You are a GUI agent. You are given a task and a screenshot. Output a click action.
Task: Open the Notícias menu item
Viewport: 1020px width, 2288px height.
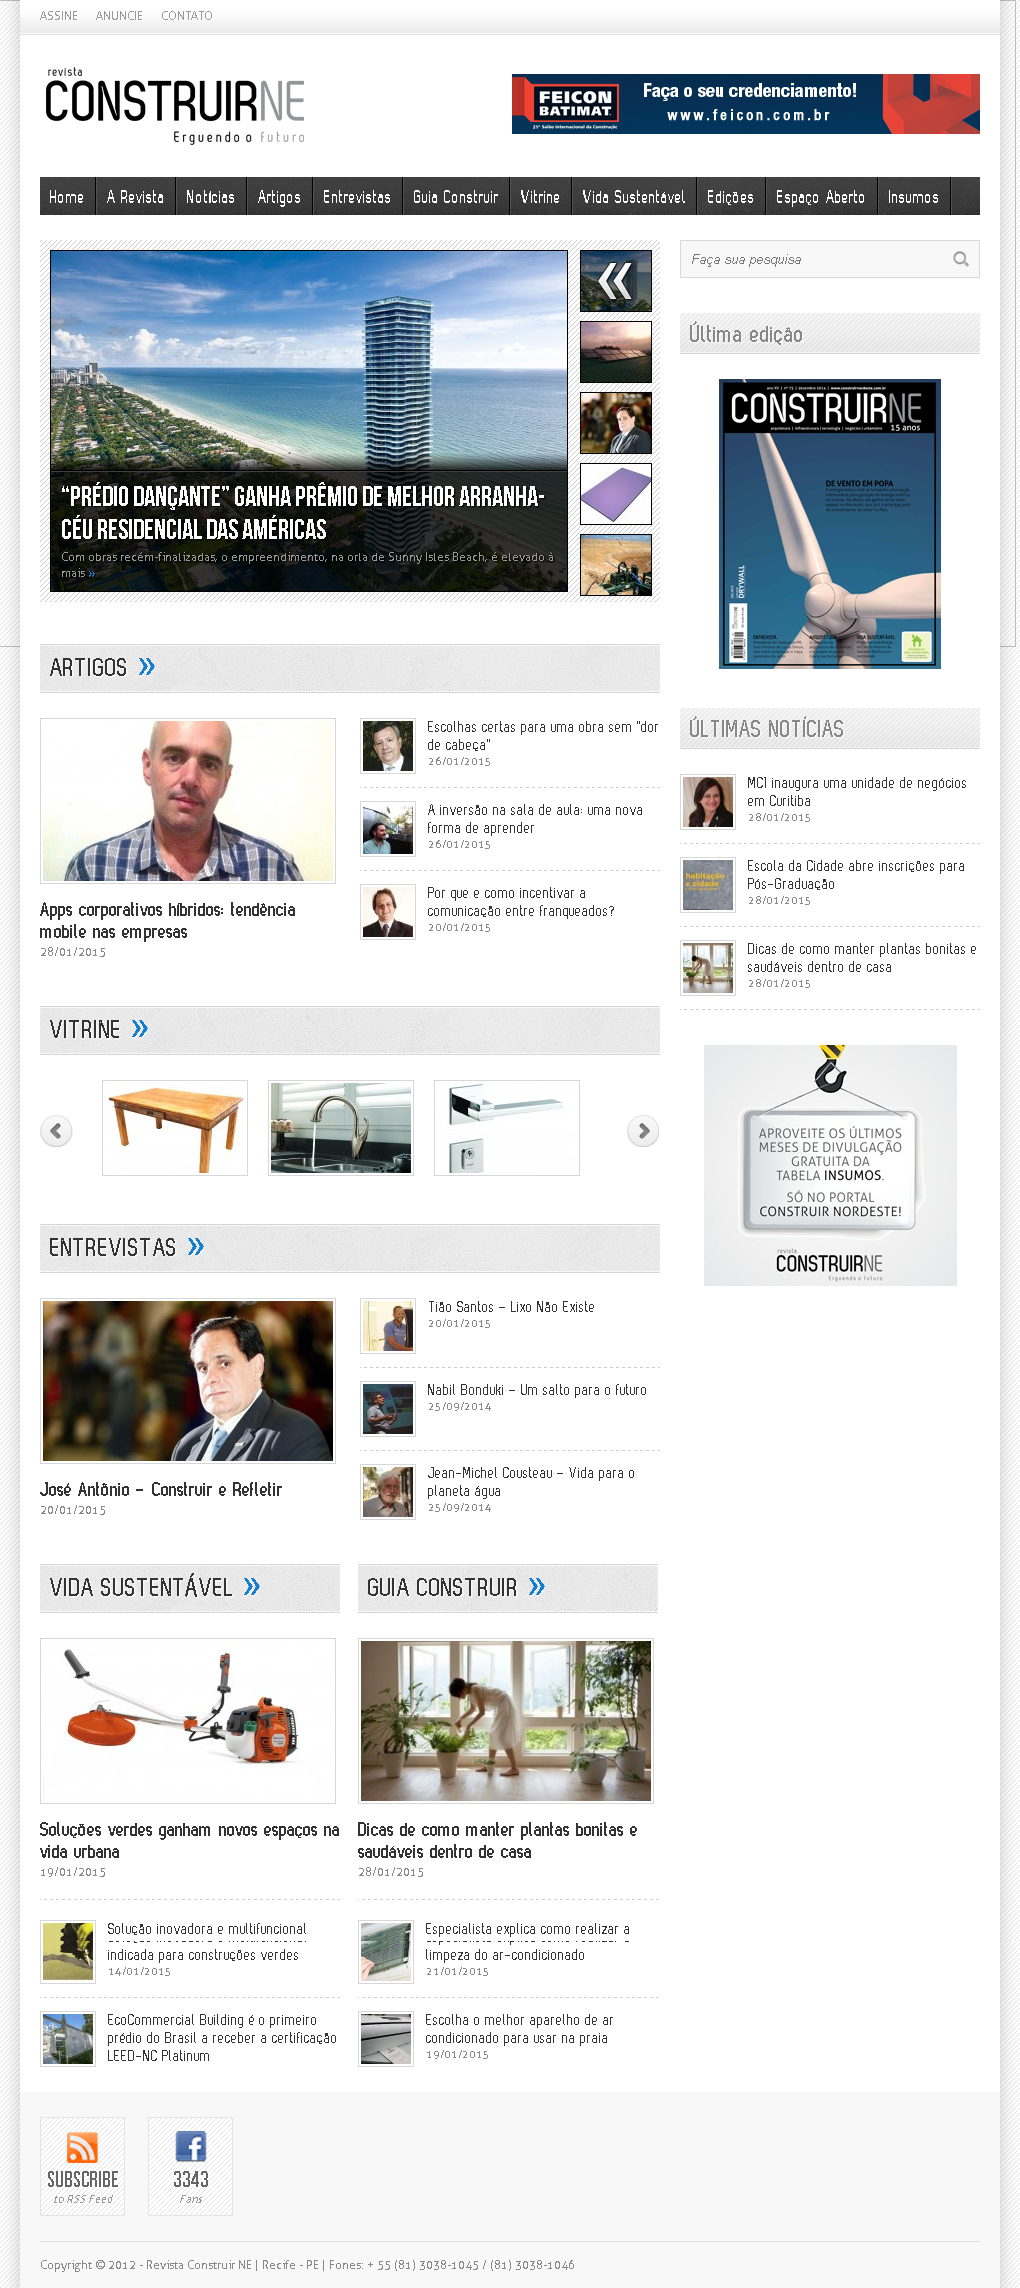pos(210,197)
